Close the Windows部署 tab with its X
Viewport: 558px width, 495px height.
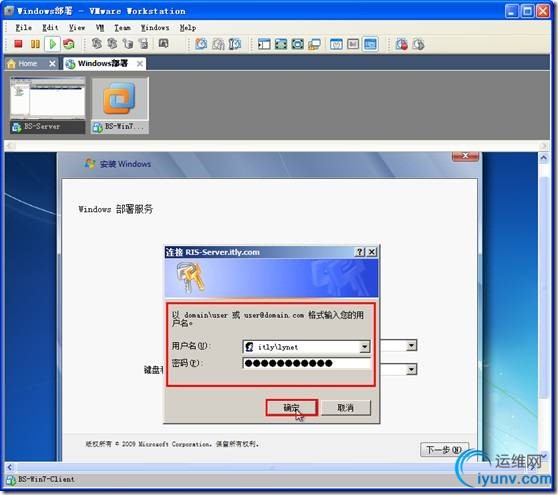(140, 64)
